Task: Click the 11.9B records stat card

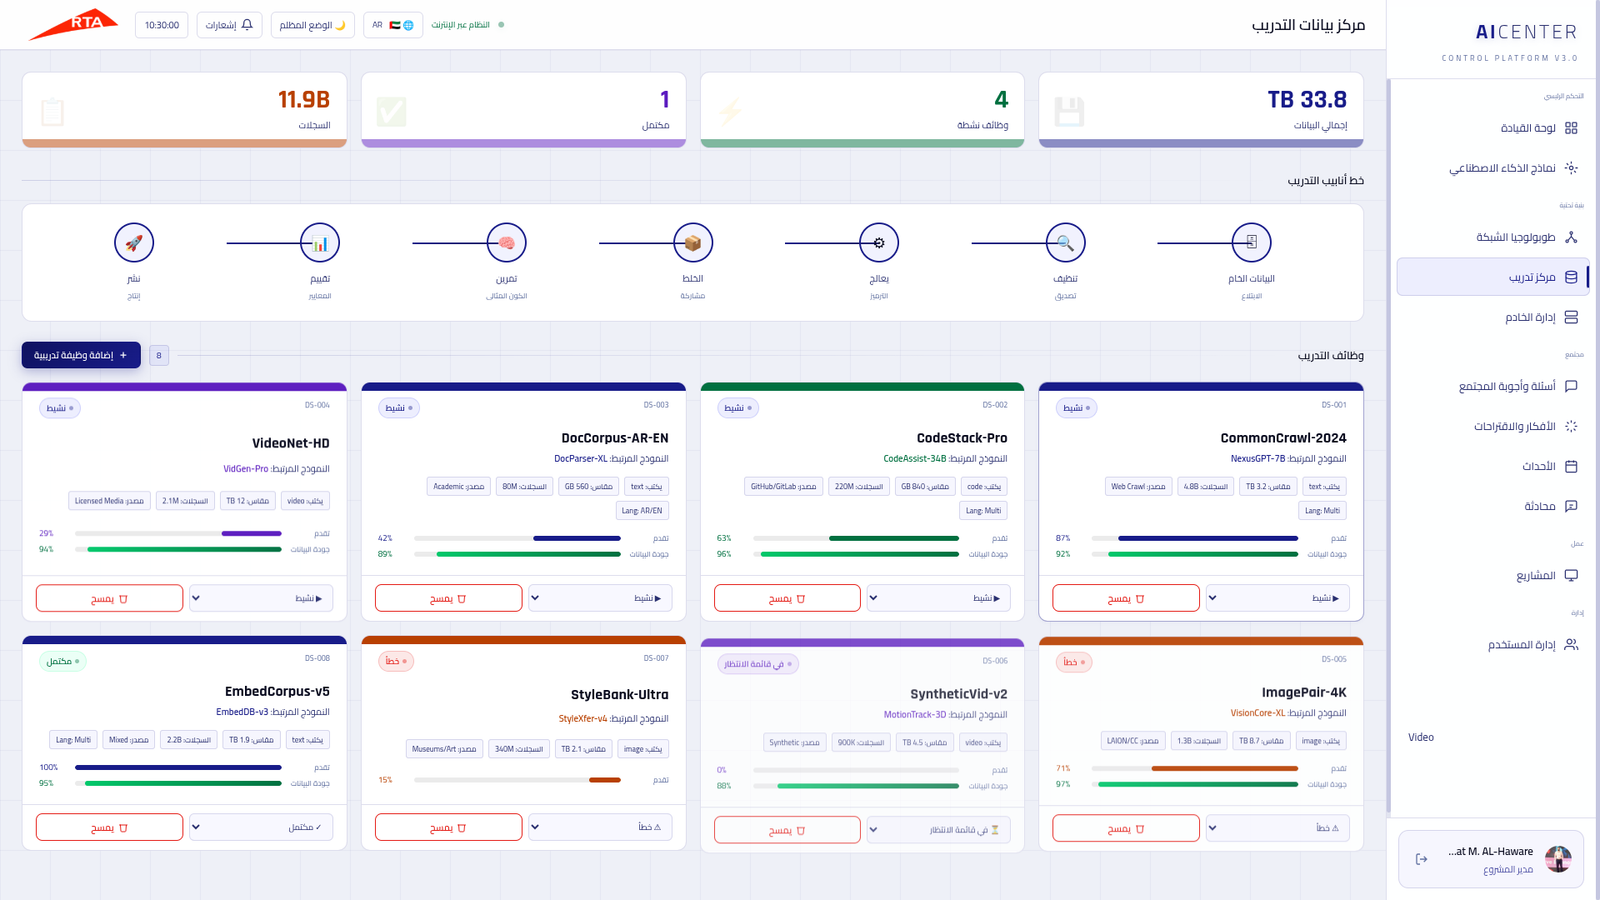Action: pyautogui.click(x=184, y=110)
